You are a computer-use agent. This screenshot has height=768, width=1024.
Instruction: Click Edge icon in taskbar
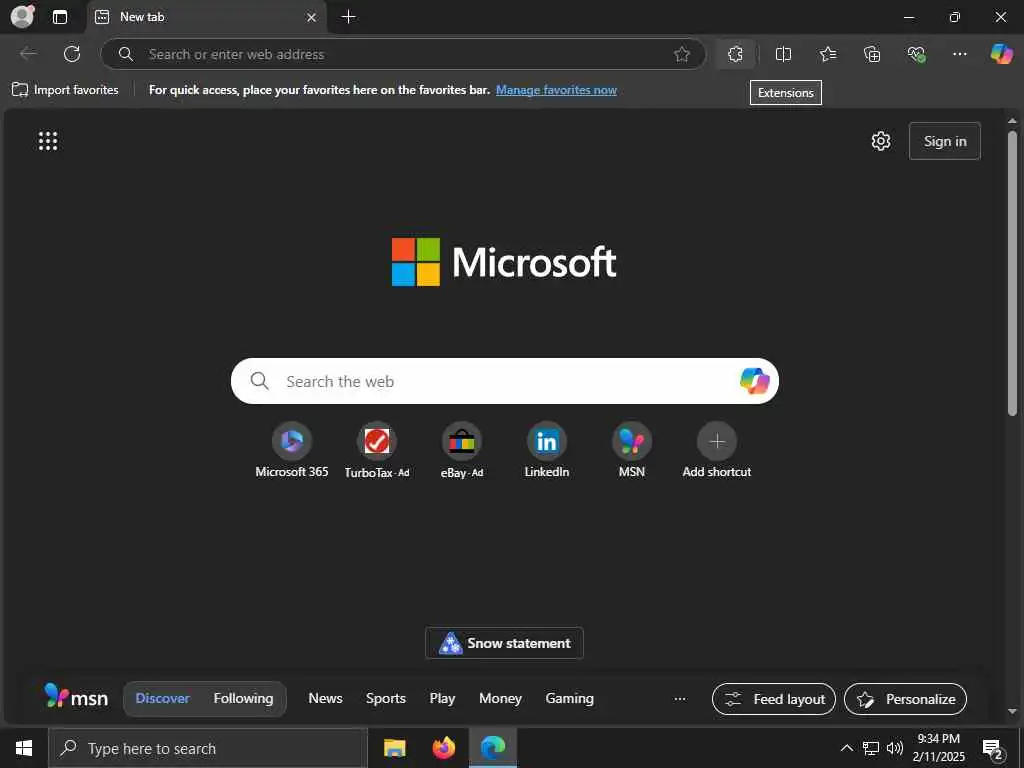pyautogui.click(x=493, y=748)
